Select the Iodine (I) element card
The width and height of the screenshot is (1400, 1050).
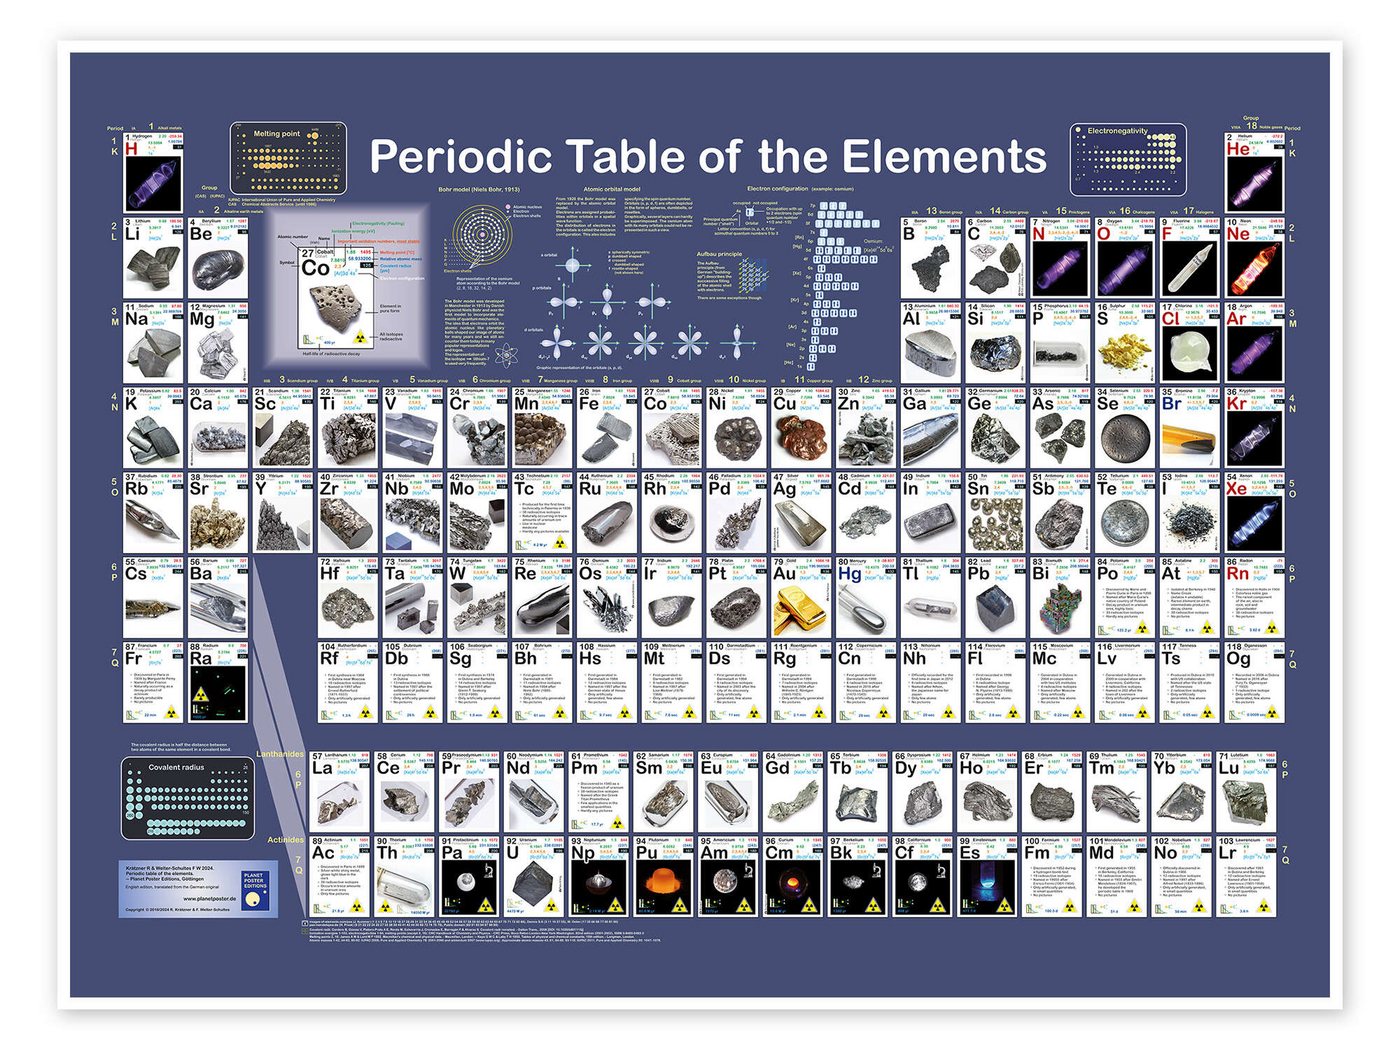(1191, 512)
